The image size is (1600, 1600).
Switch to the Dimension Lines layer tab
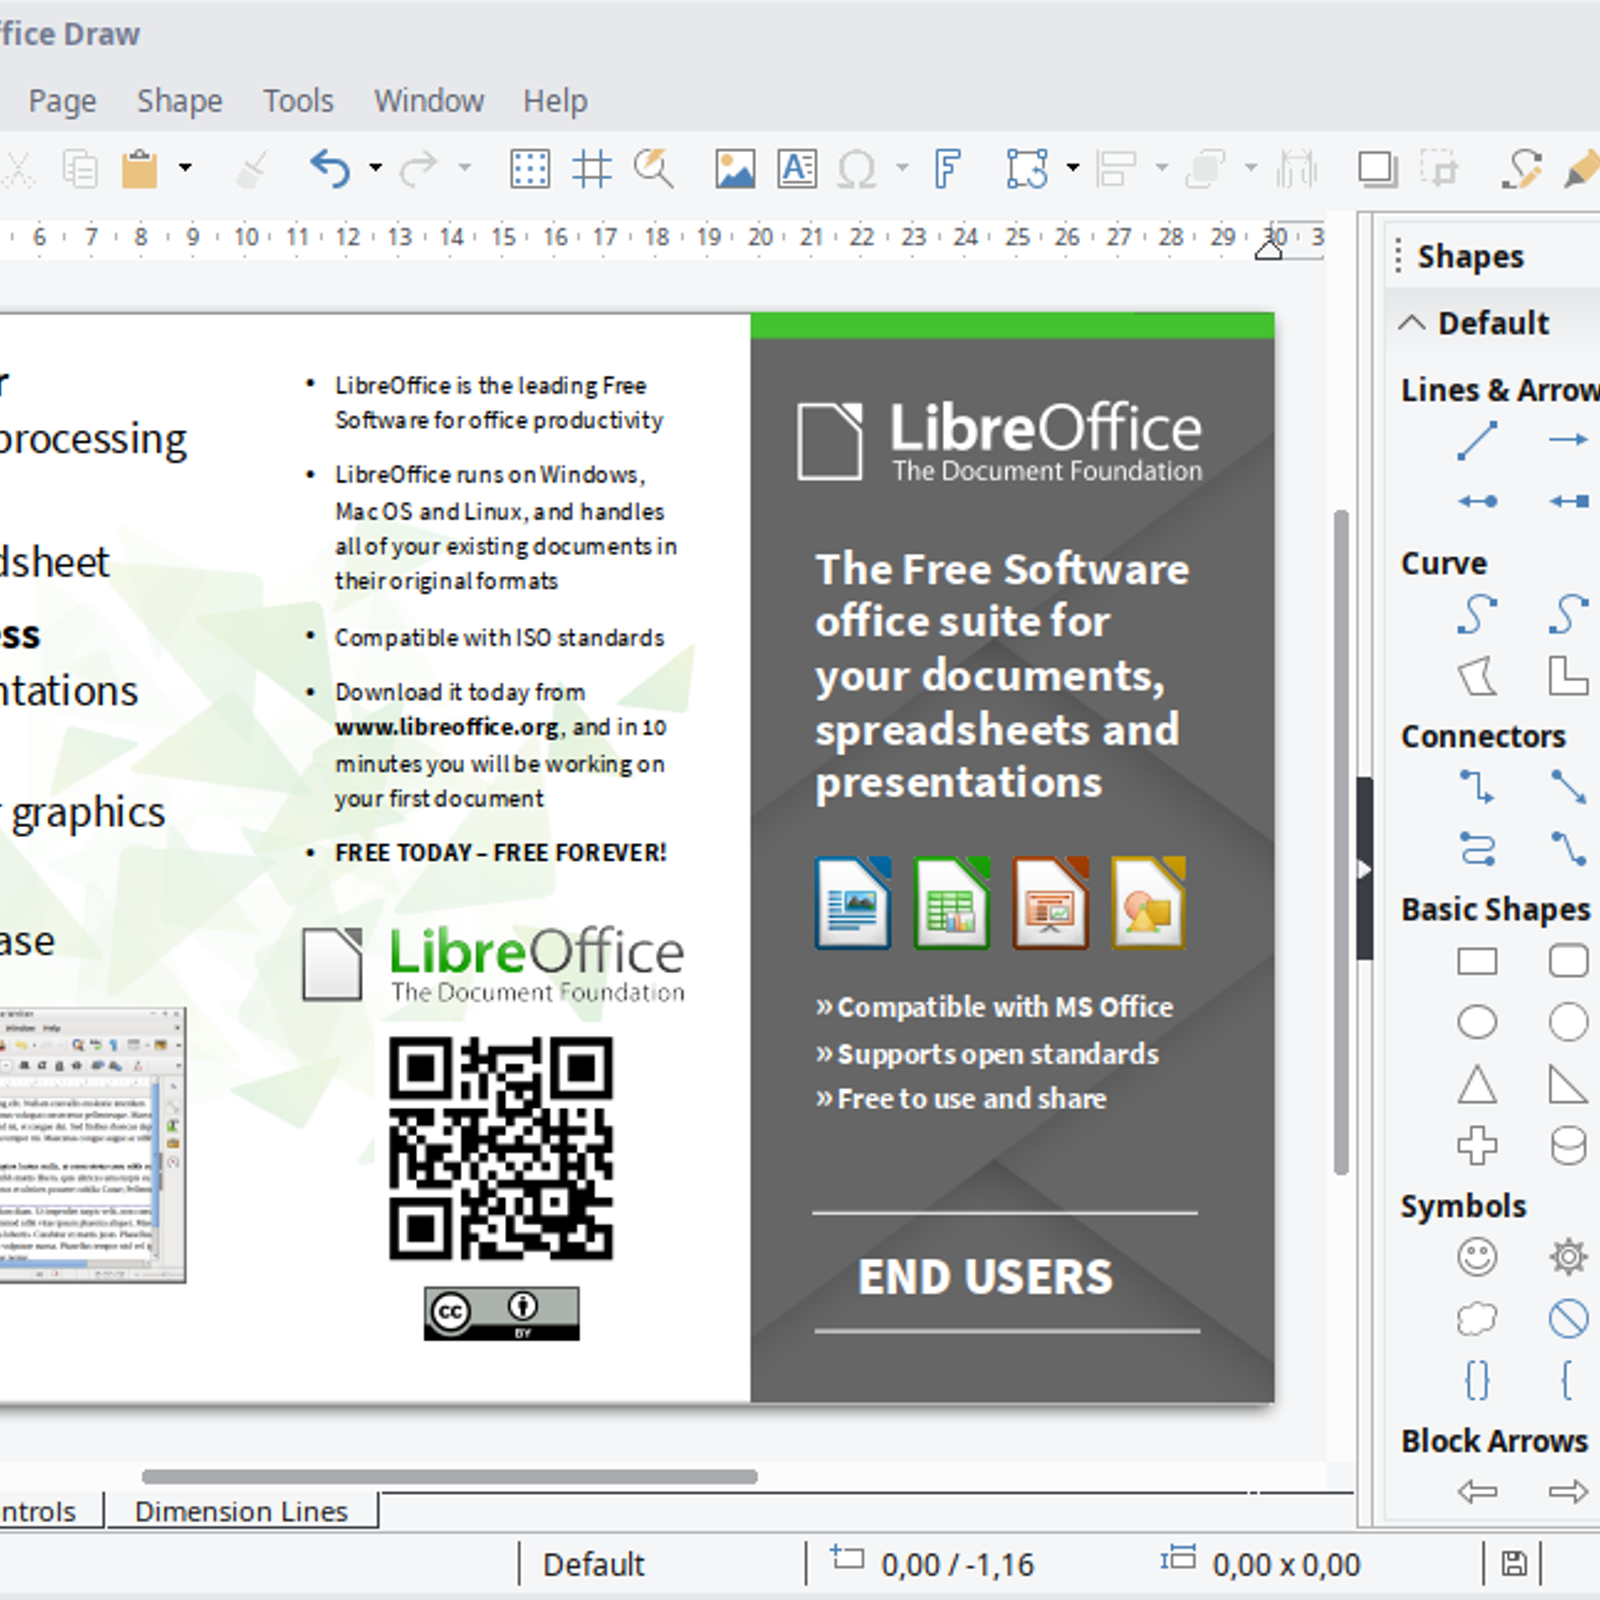[x=241, y=1511]
